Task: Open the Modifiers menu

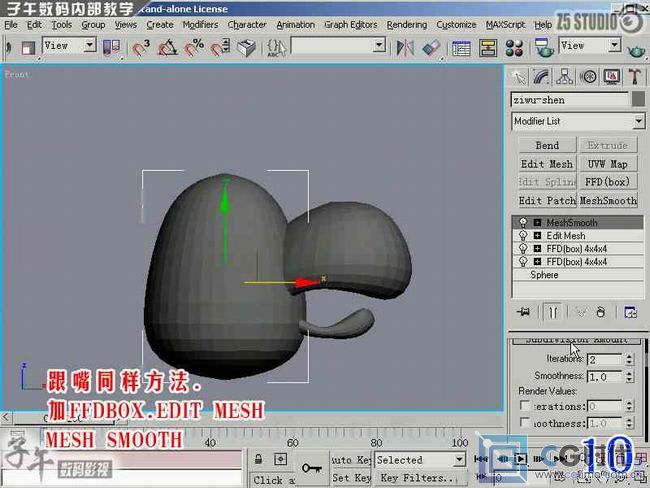Action: click(200, 25)
